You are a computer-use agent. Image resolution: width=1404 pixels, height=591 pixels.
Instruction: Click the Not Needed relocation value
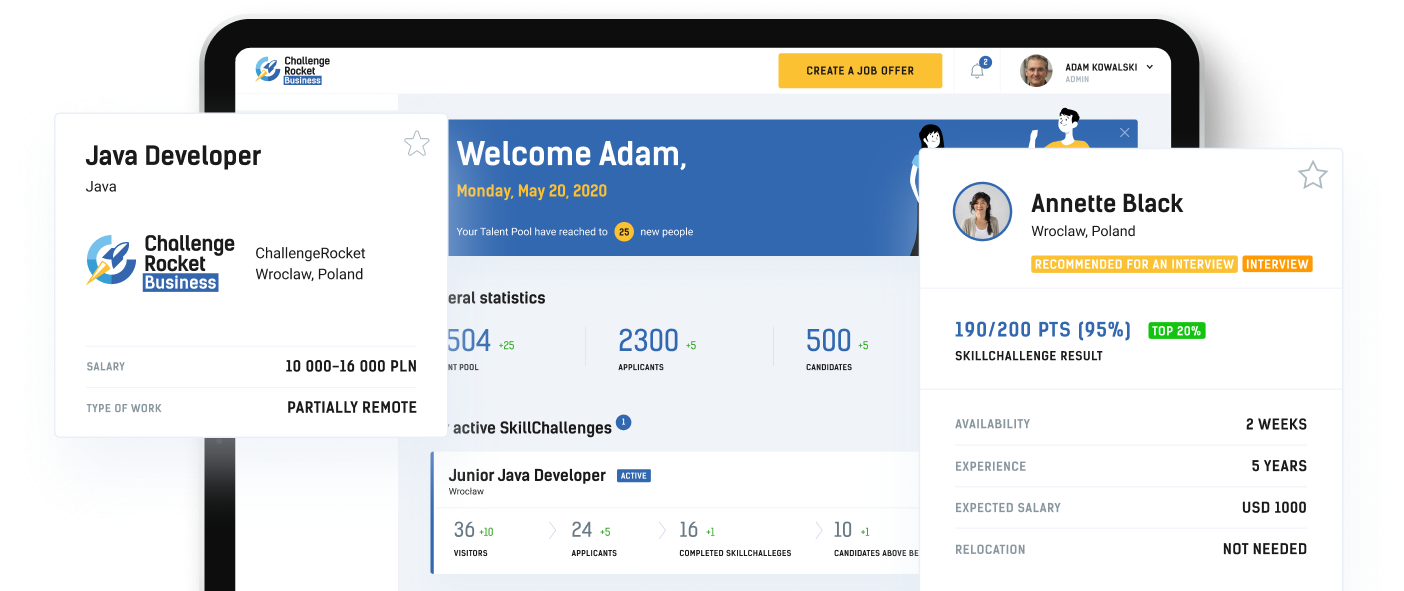tap(1265, 550)
